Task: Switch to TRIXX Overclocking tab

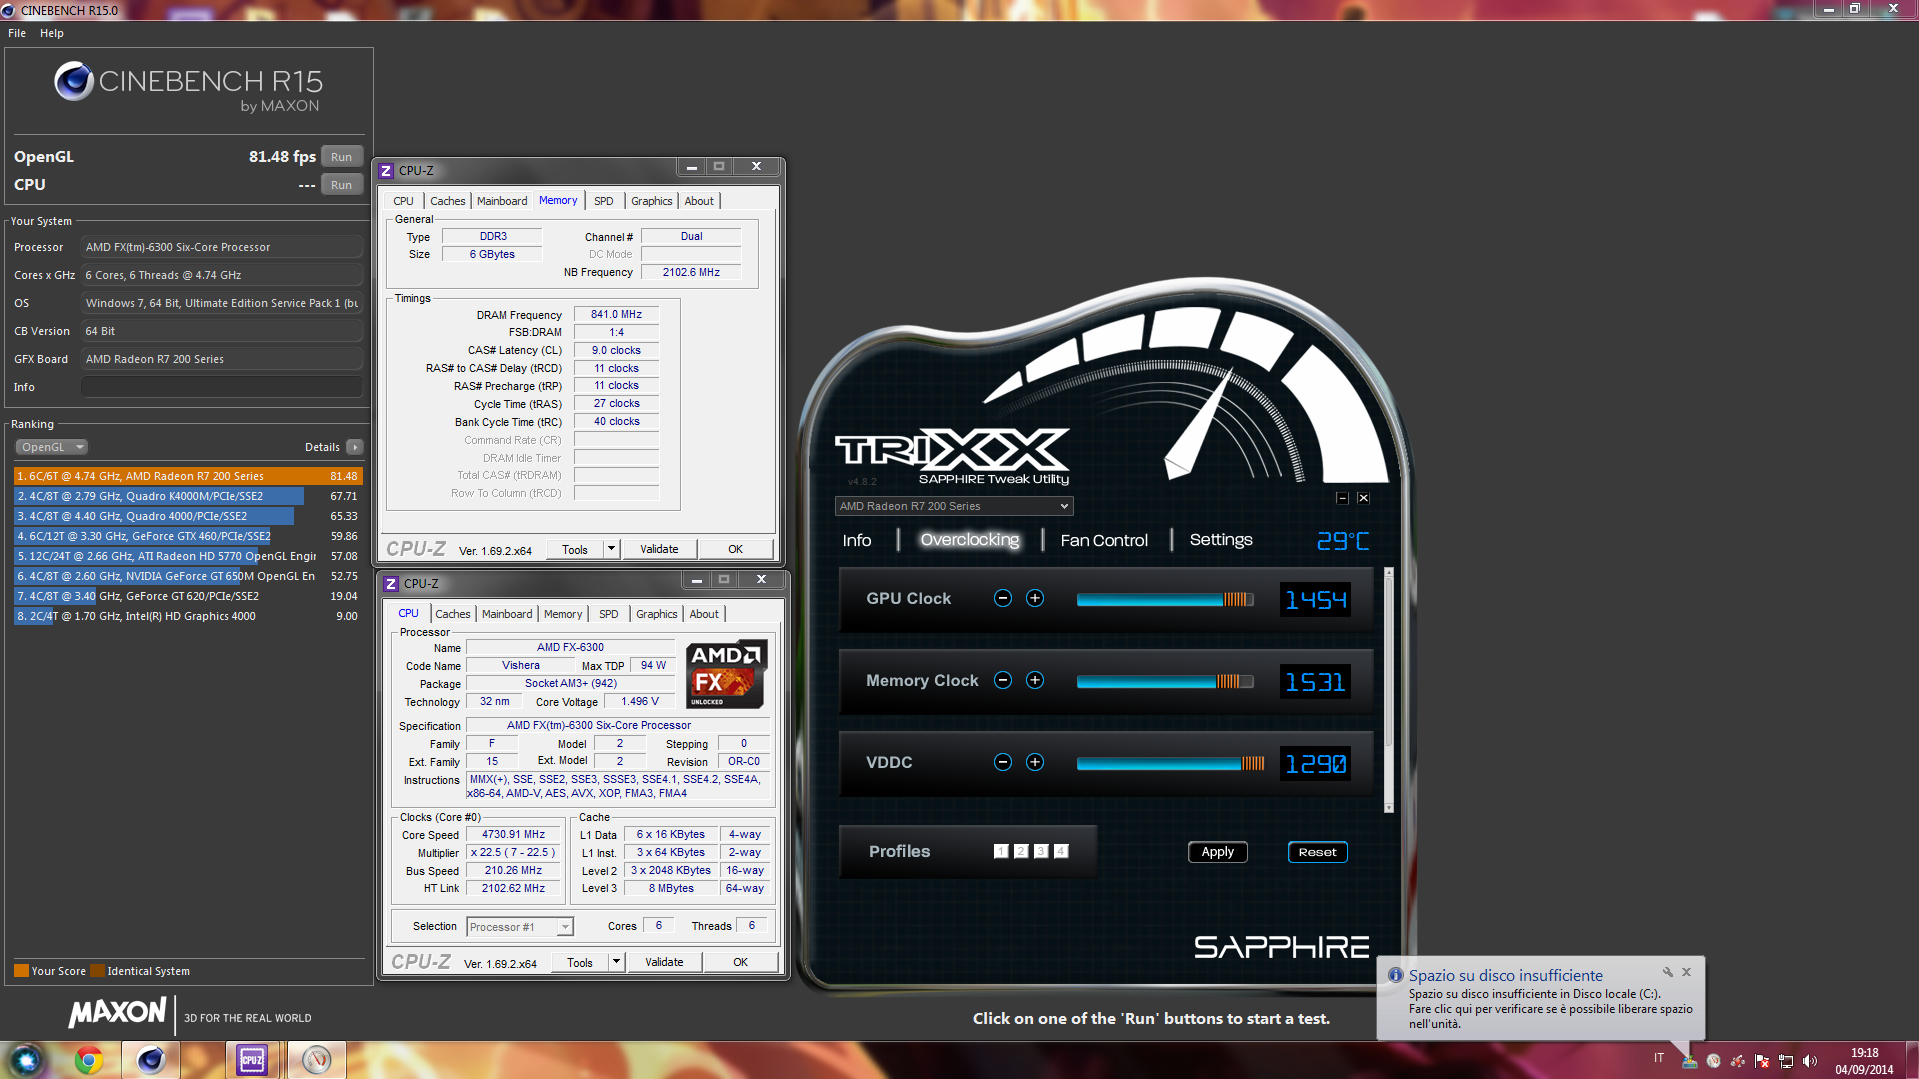Action: click(x=970, y=540)
